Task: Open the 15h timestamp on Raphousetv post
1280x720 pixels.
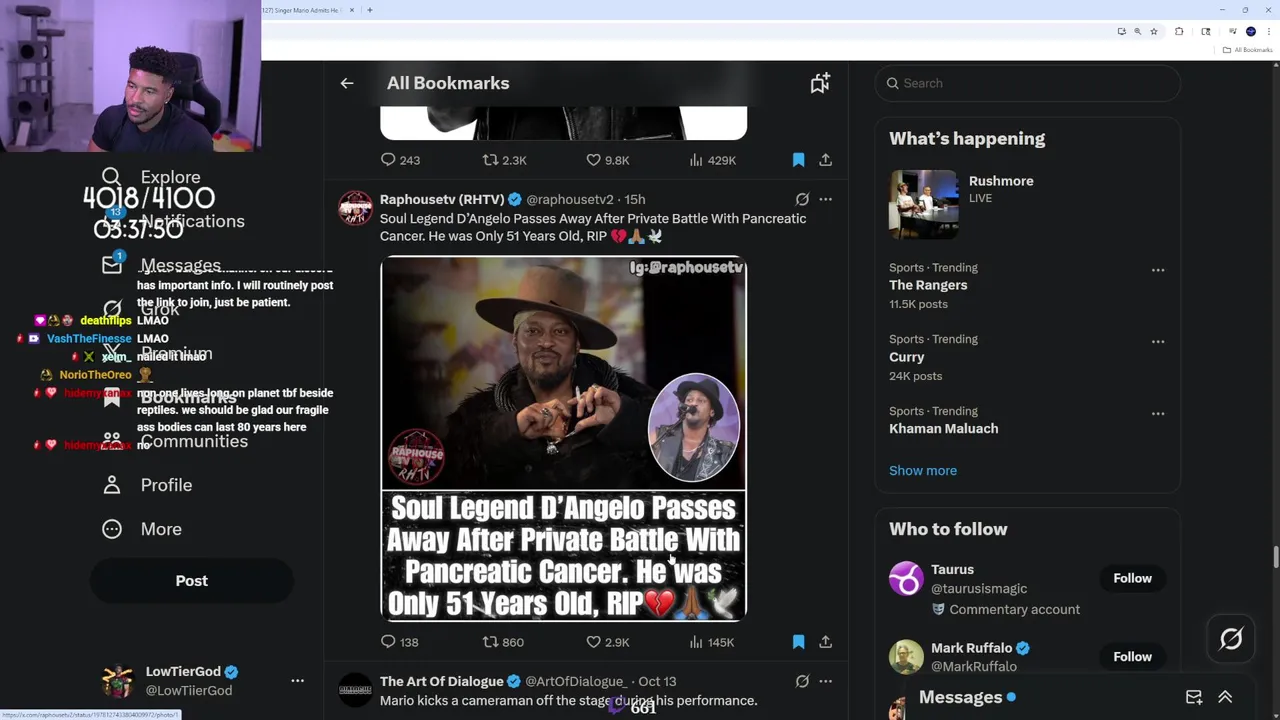Action: 635,199
